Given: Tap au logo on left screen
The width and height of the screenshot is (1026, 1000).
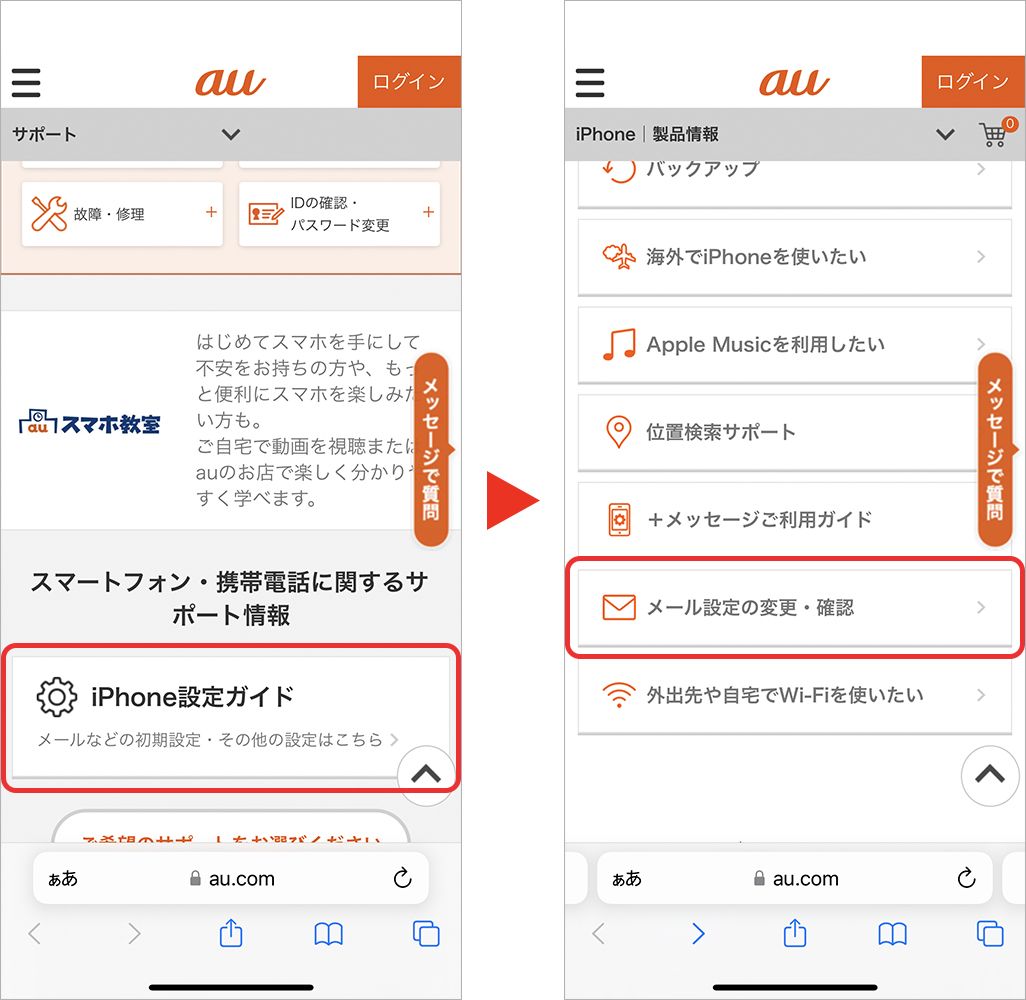Looking at the screenshot, I should point(230,82).
